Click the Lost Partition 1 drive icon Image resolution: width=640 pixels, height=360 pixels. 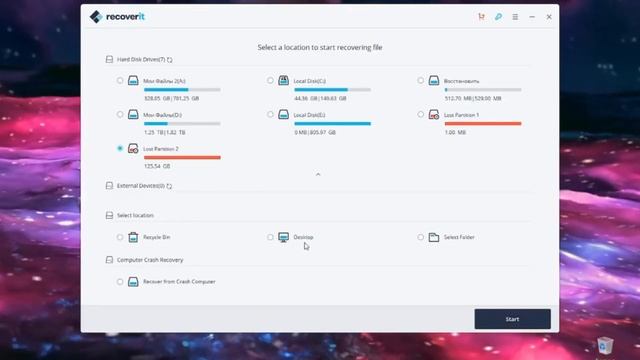434,114
